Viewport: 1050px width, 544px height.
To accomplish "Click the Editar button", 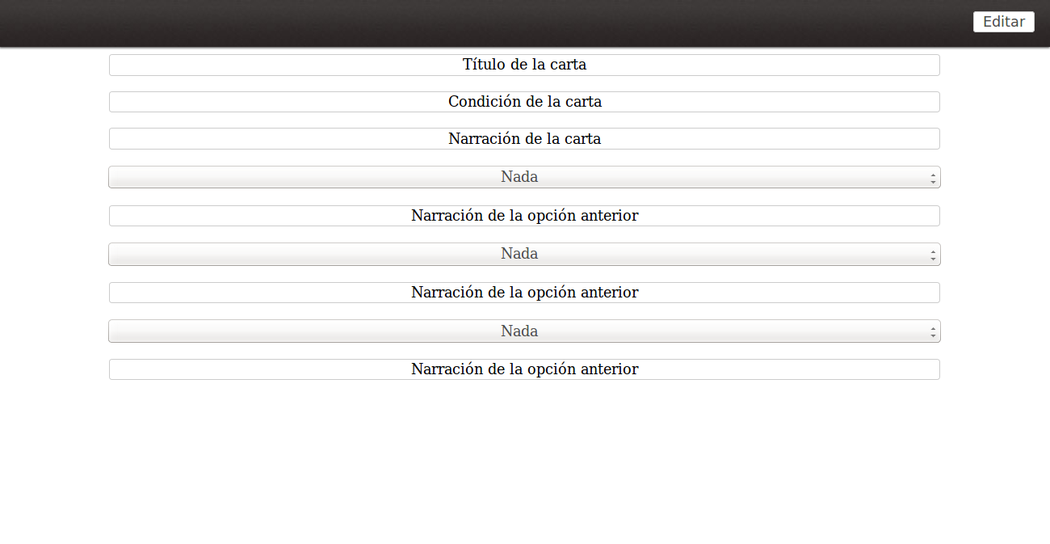I will (x=1003, y=22).
